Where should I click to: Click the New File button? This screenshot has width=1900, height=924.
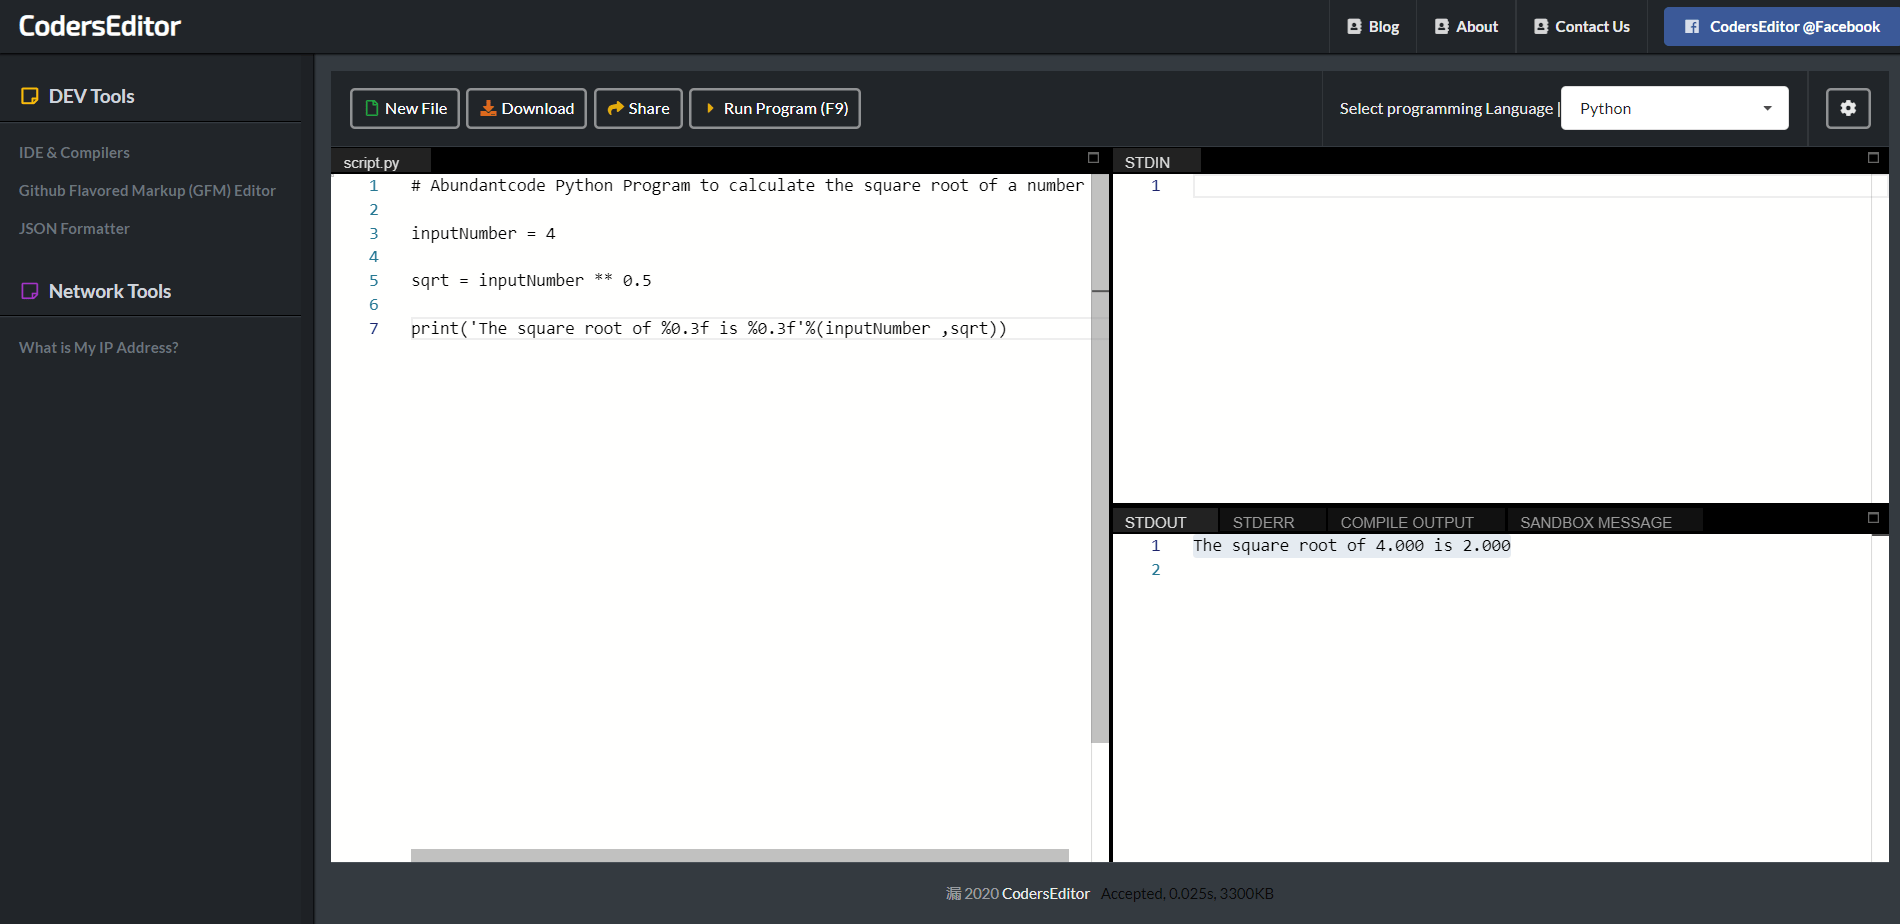[405, 108]
